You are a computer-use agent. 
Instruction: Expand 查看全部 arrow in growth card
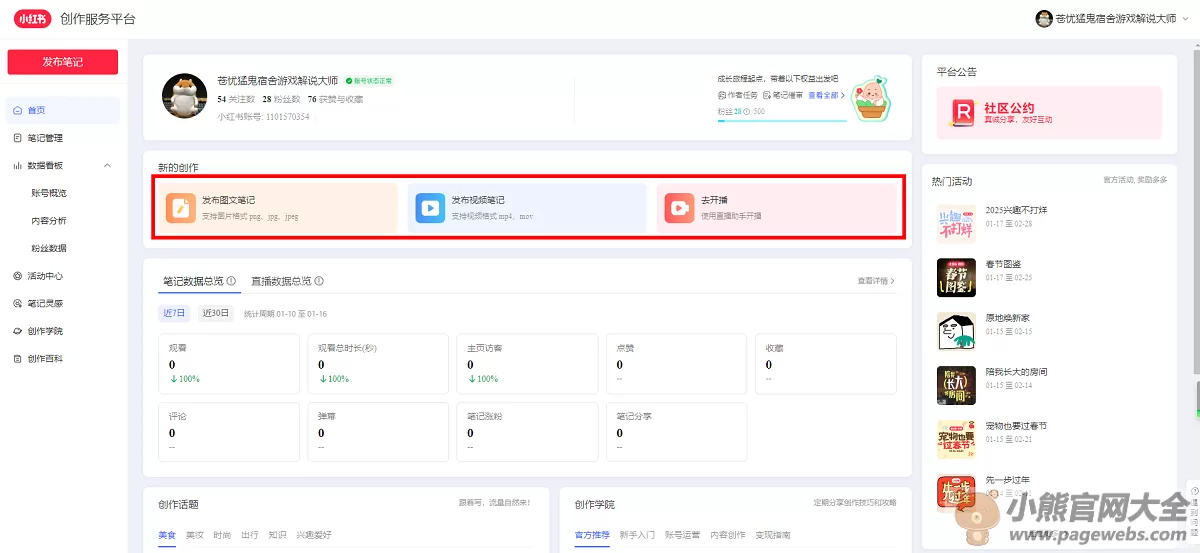click(842, 95)
